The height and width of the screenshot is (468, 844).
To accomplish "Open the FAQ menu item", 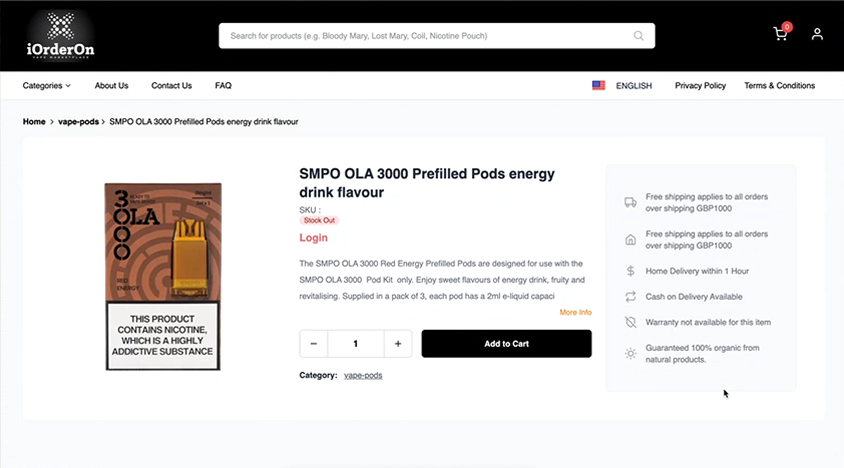I will [x=223, y=86].
